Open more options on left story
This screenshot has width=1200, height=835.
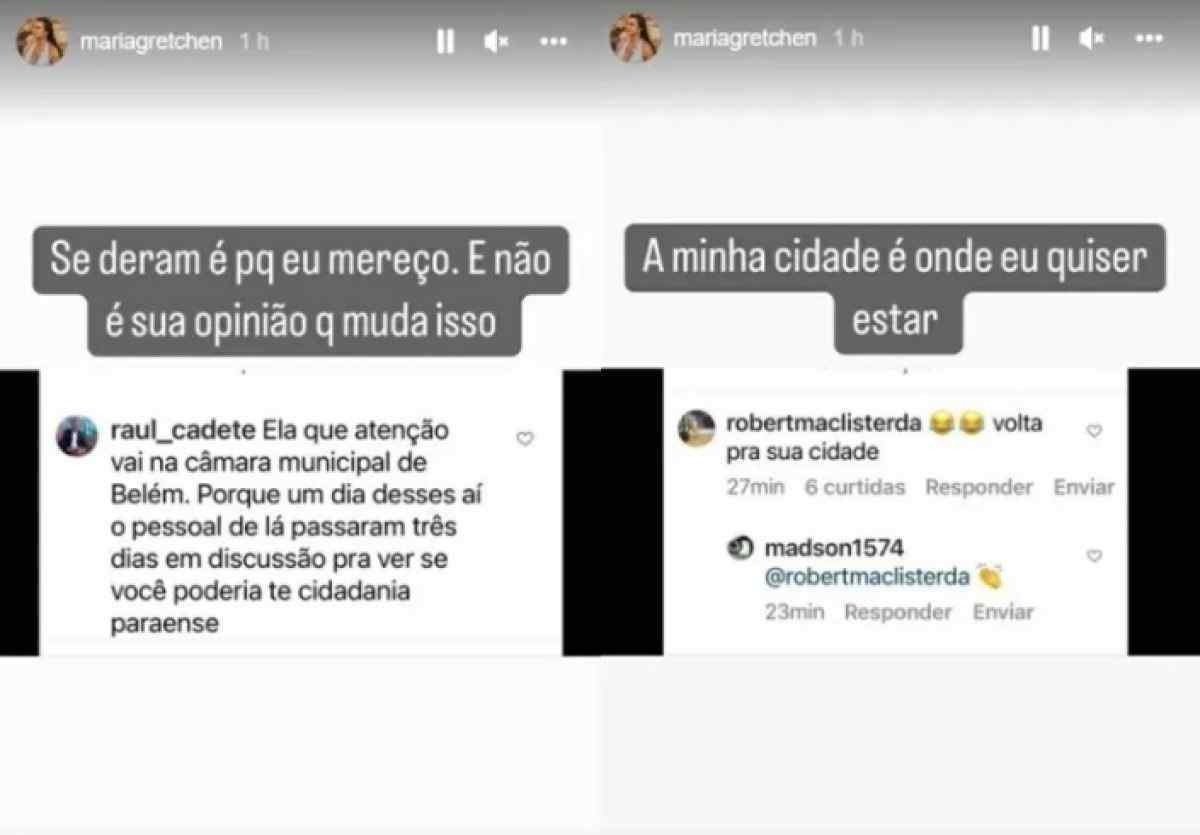coord(553,41)
